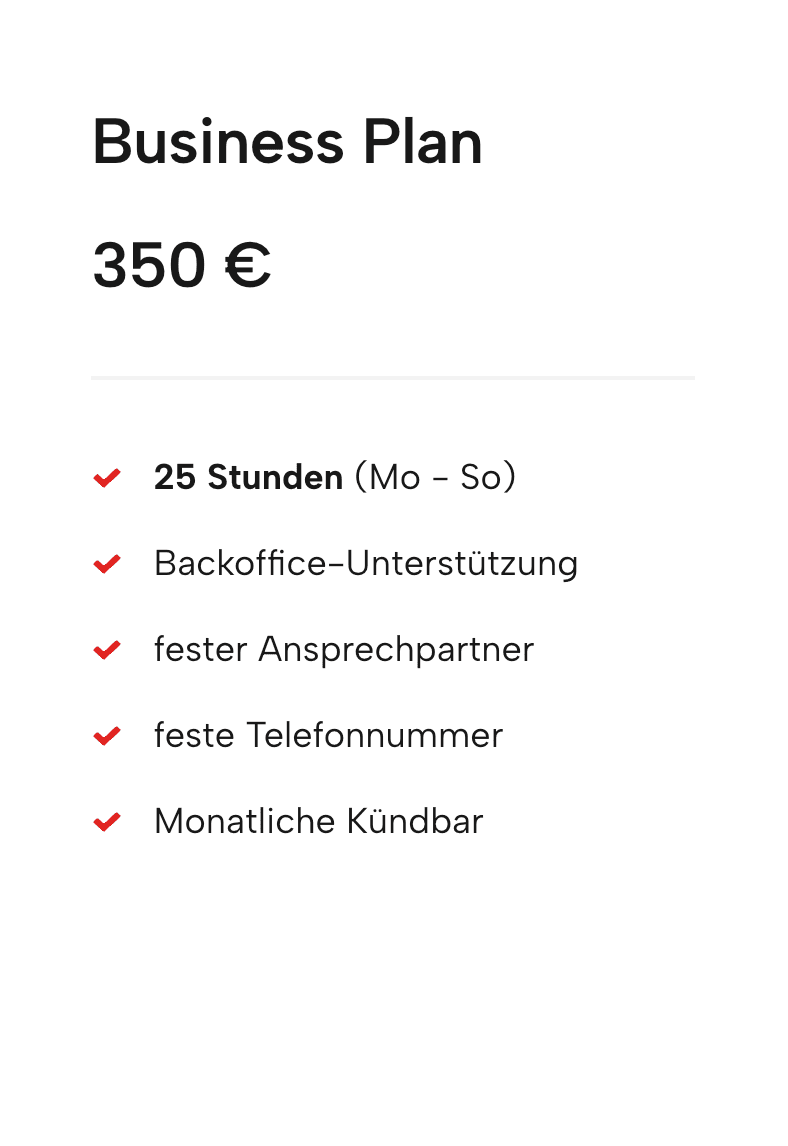788x1146 pixels.
Task: Click the word "Plan" in the heading
Action: pyautogui.click(x=422, y=142)
